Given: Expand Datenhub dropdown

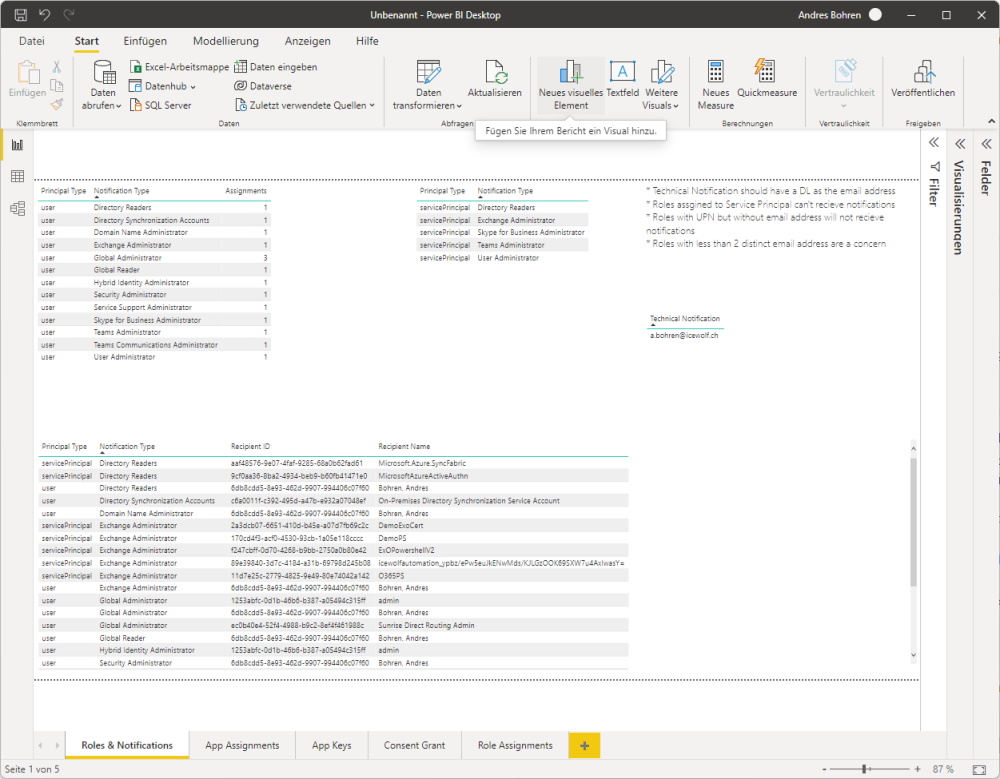Looking at the screenshot, I should (193, 87).
